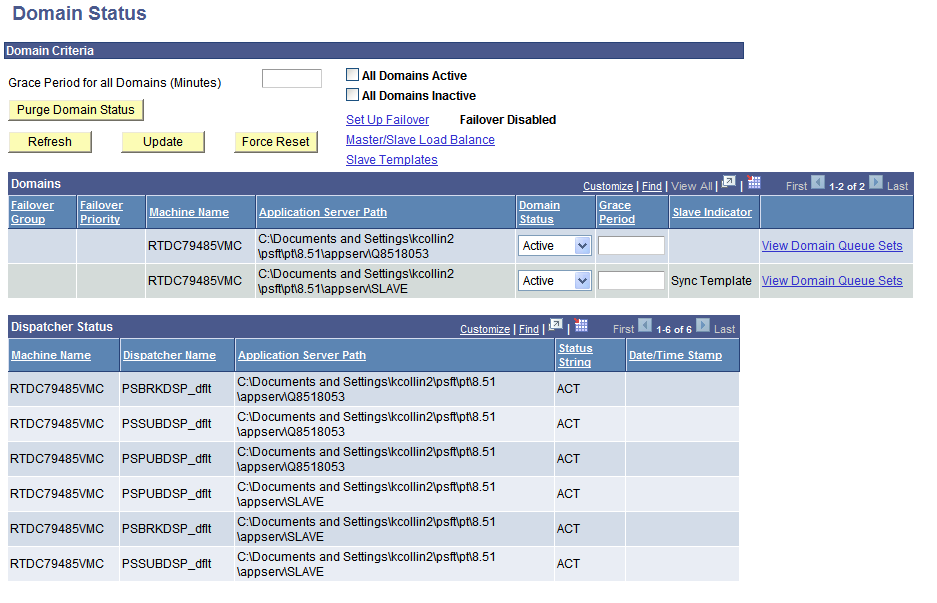This screenshot has height=603, width=937.
Task: Check the All Domains Inactive box
Action: point(353,94)
